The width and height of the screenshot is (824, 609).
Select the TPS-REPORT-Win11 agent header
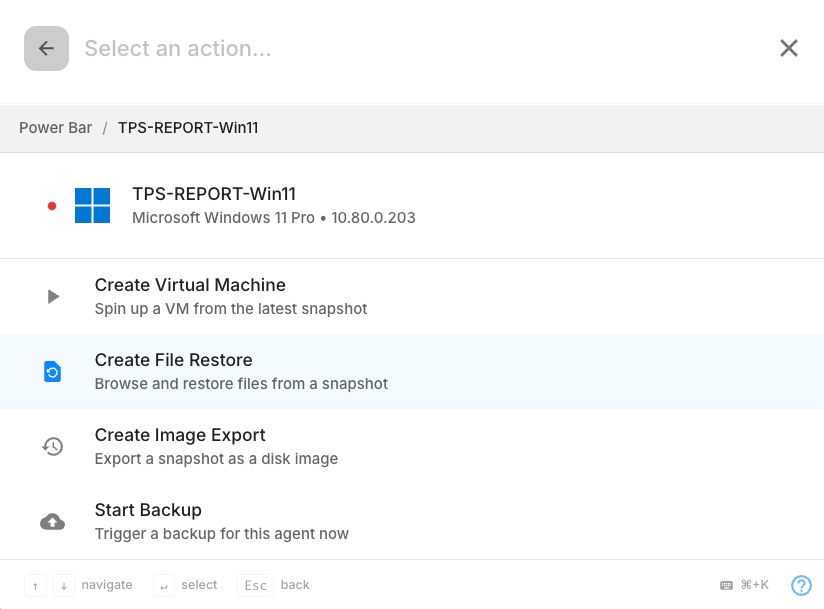pos(273,205)
